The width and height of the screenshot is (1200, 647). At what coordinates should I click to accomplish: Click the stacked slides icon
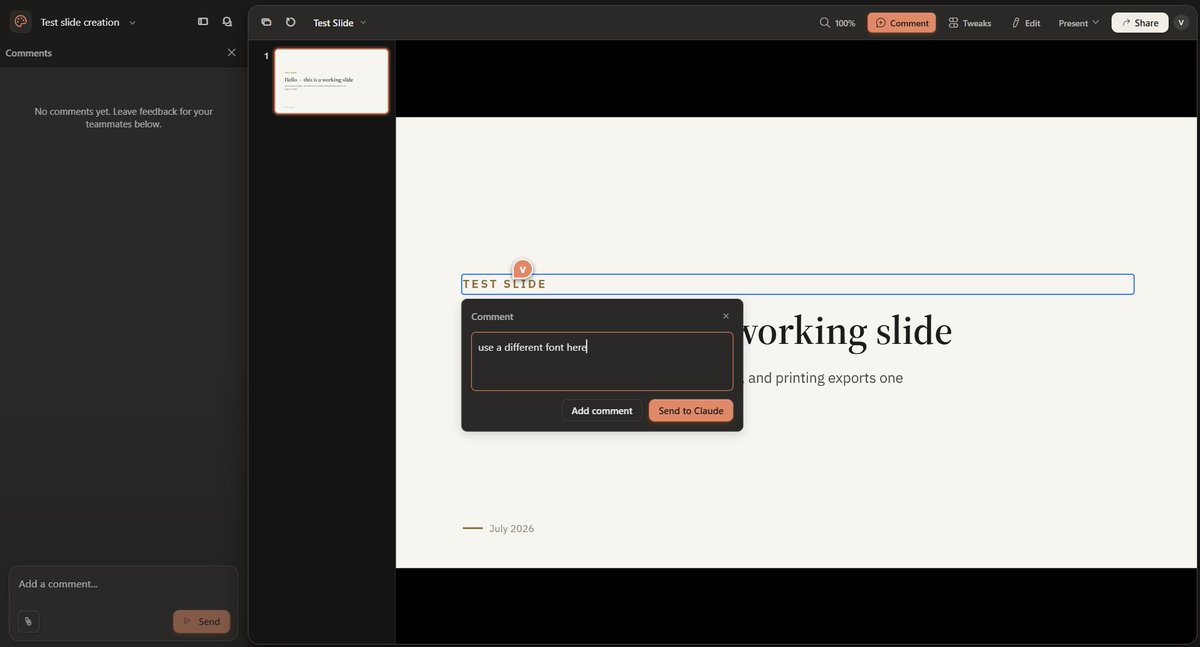[266, 22]
